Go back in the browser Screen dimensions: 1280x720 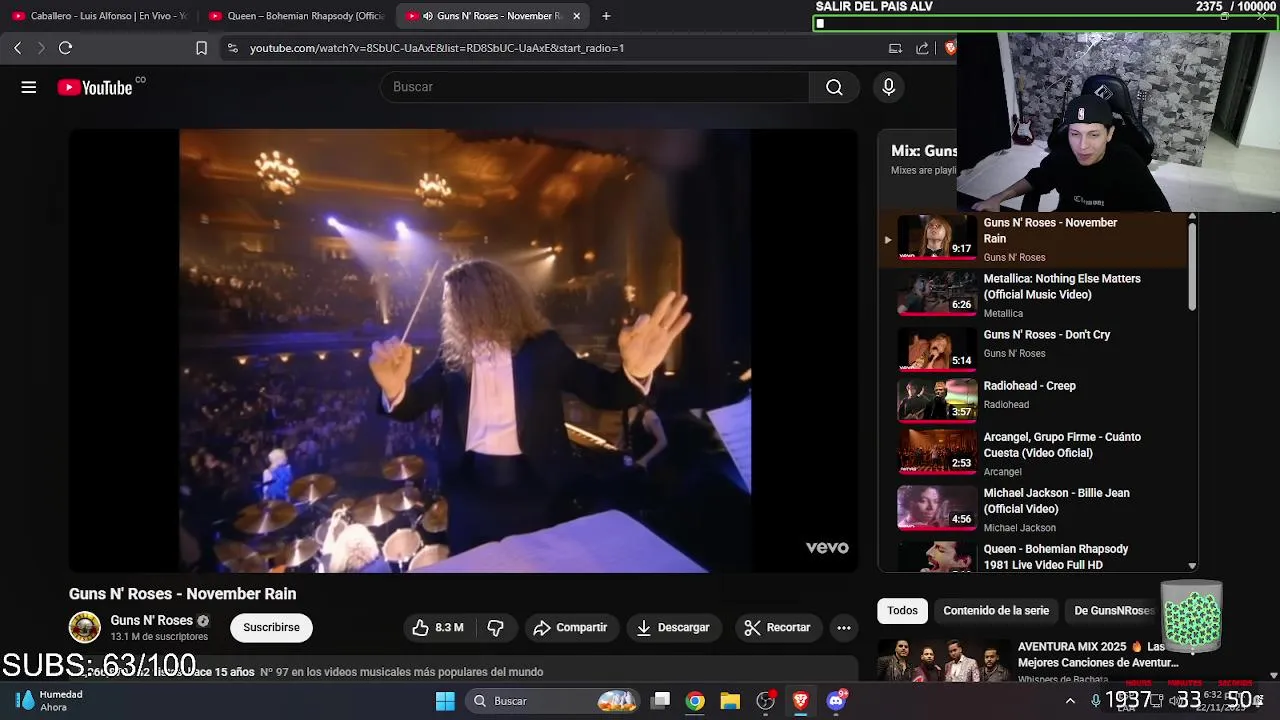pyautogui.click(x=17, y=48)
